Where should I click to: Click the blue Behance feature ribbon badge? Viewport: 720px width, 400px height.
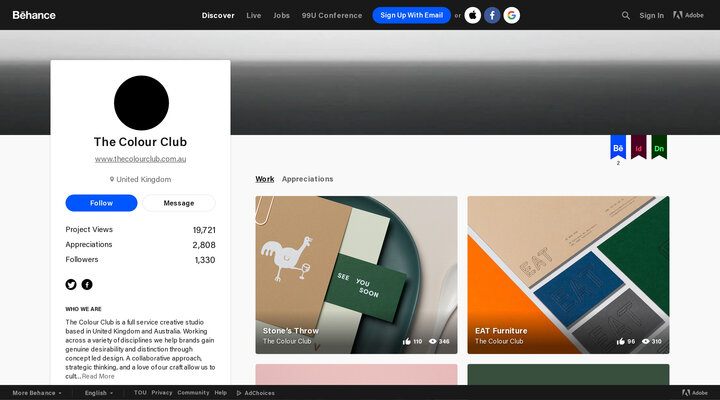(618, 147)
